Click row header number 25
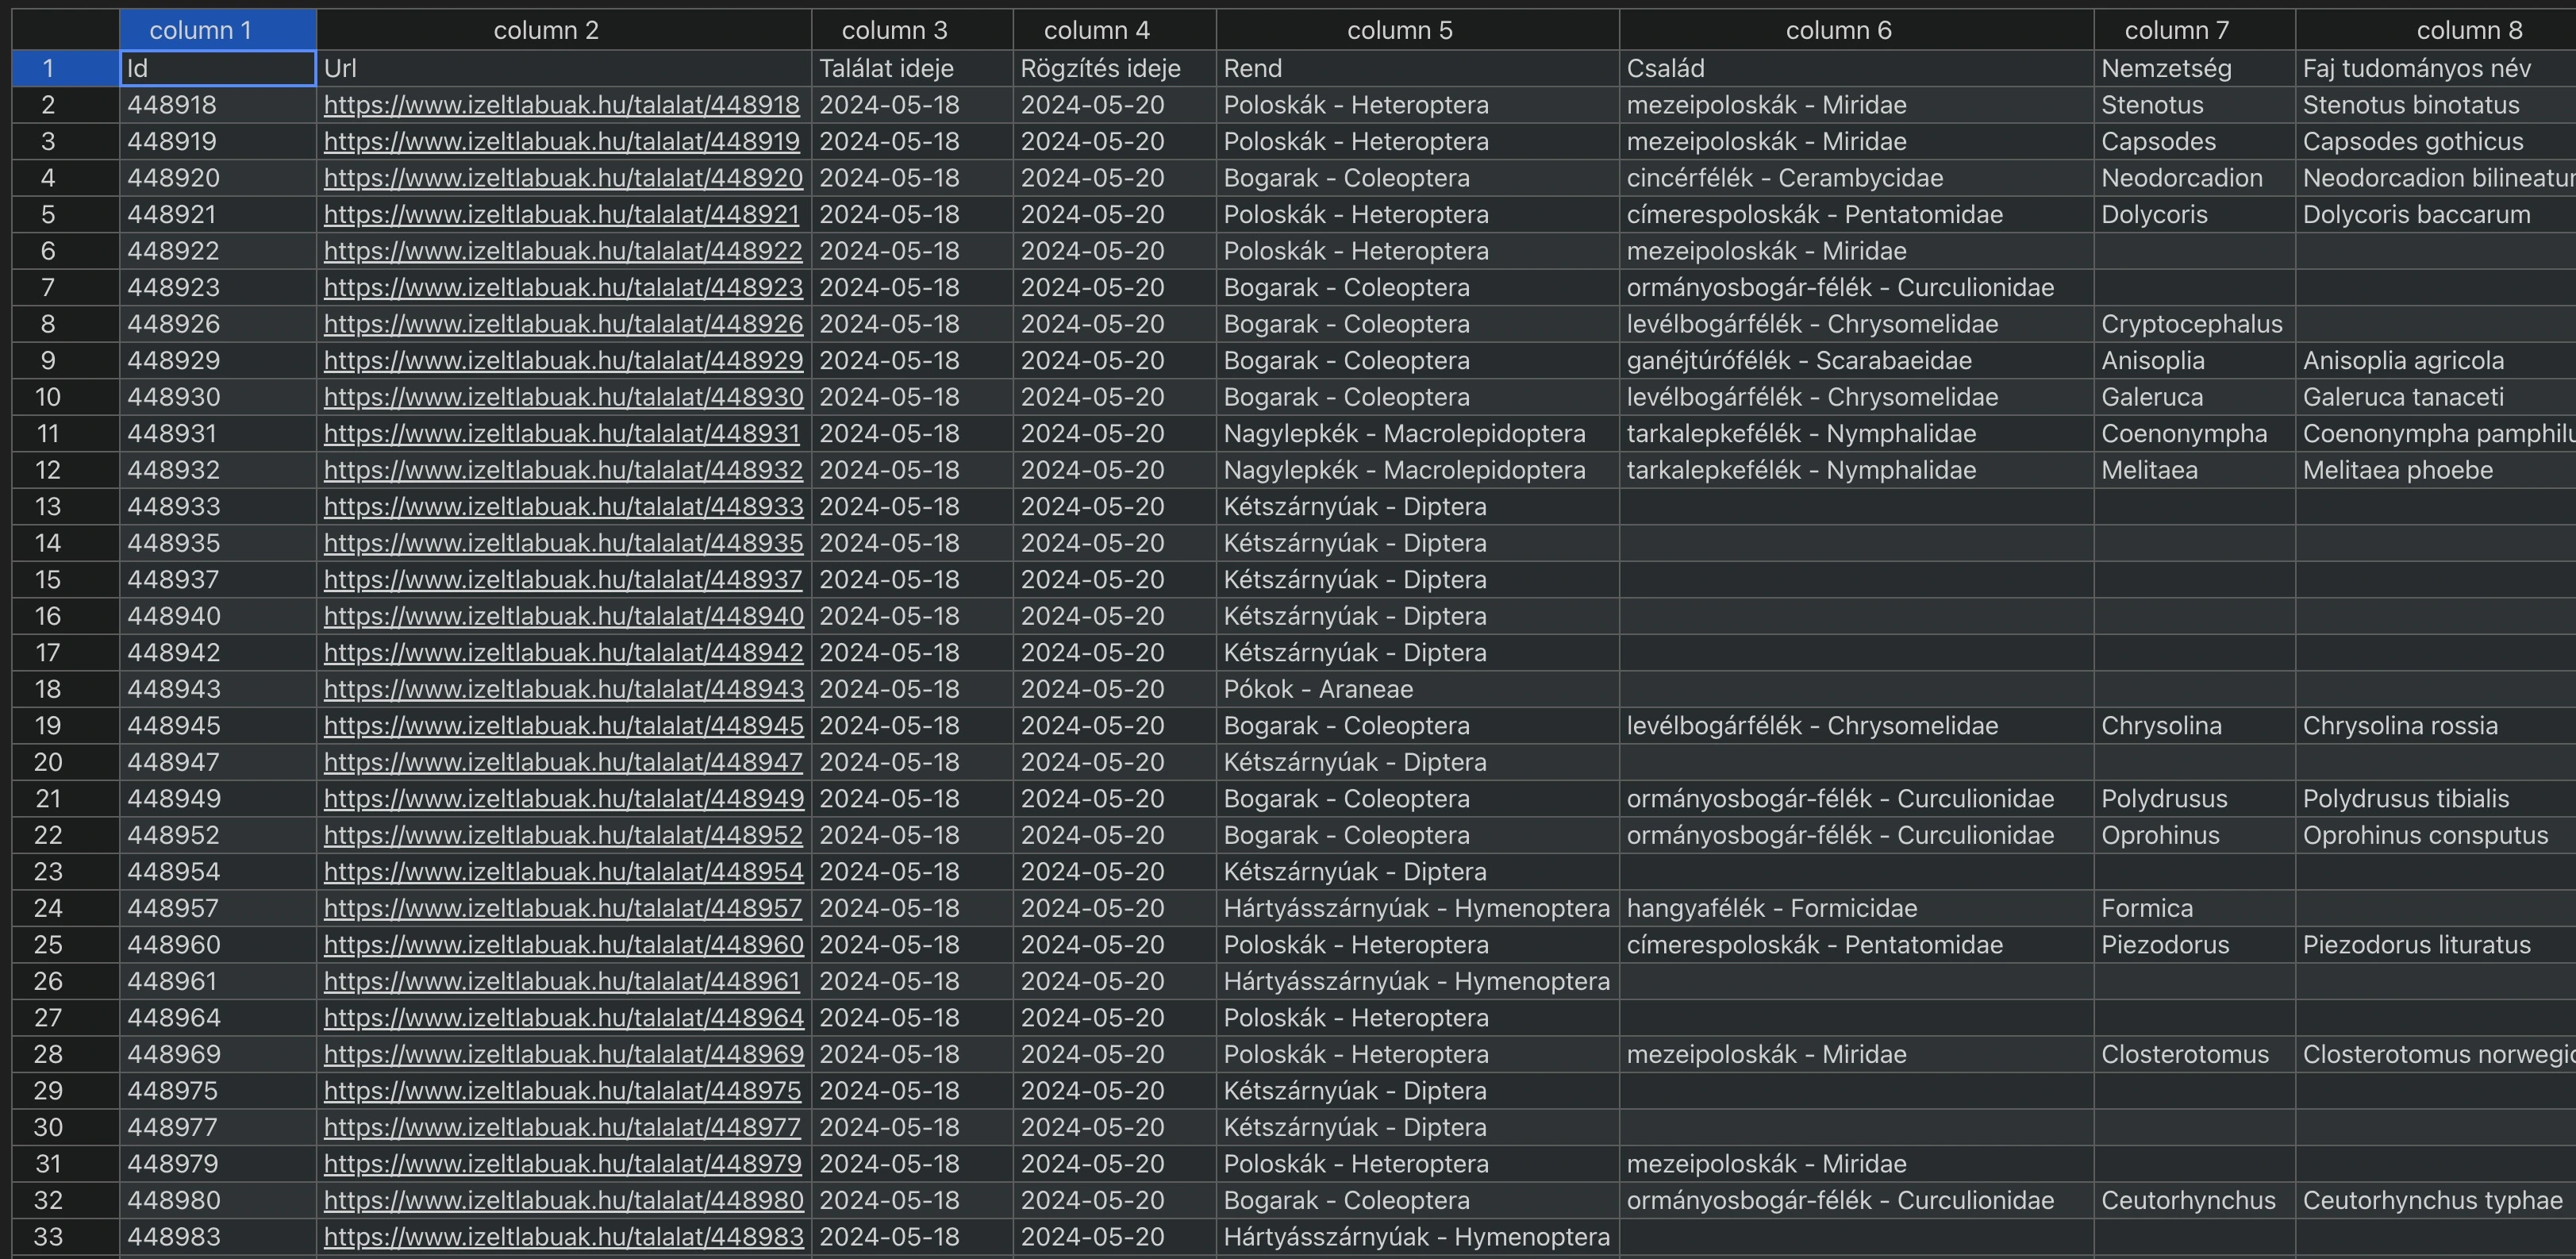2576x1259 pixels. click(x=48, y=945)
